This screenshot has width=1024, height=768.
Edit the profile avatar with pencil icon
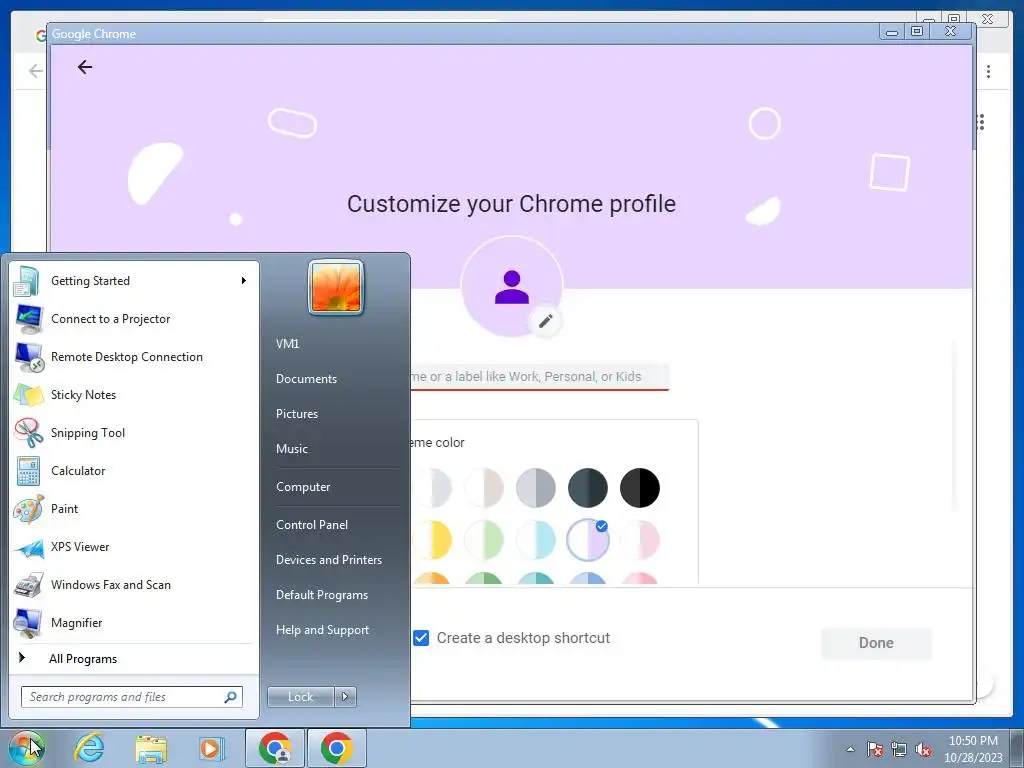point(545,321)
